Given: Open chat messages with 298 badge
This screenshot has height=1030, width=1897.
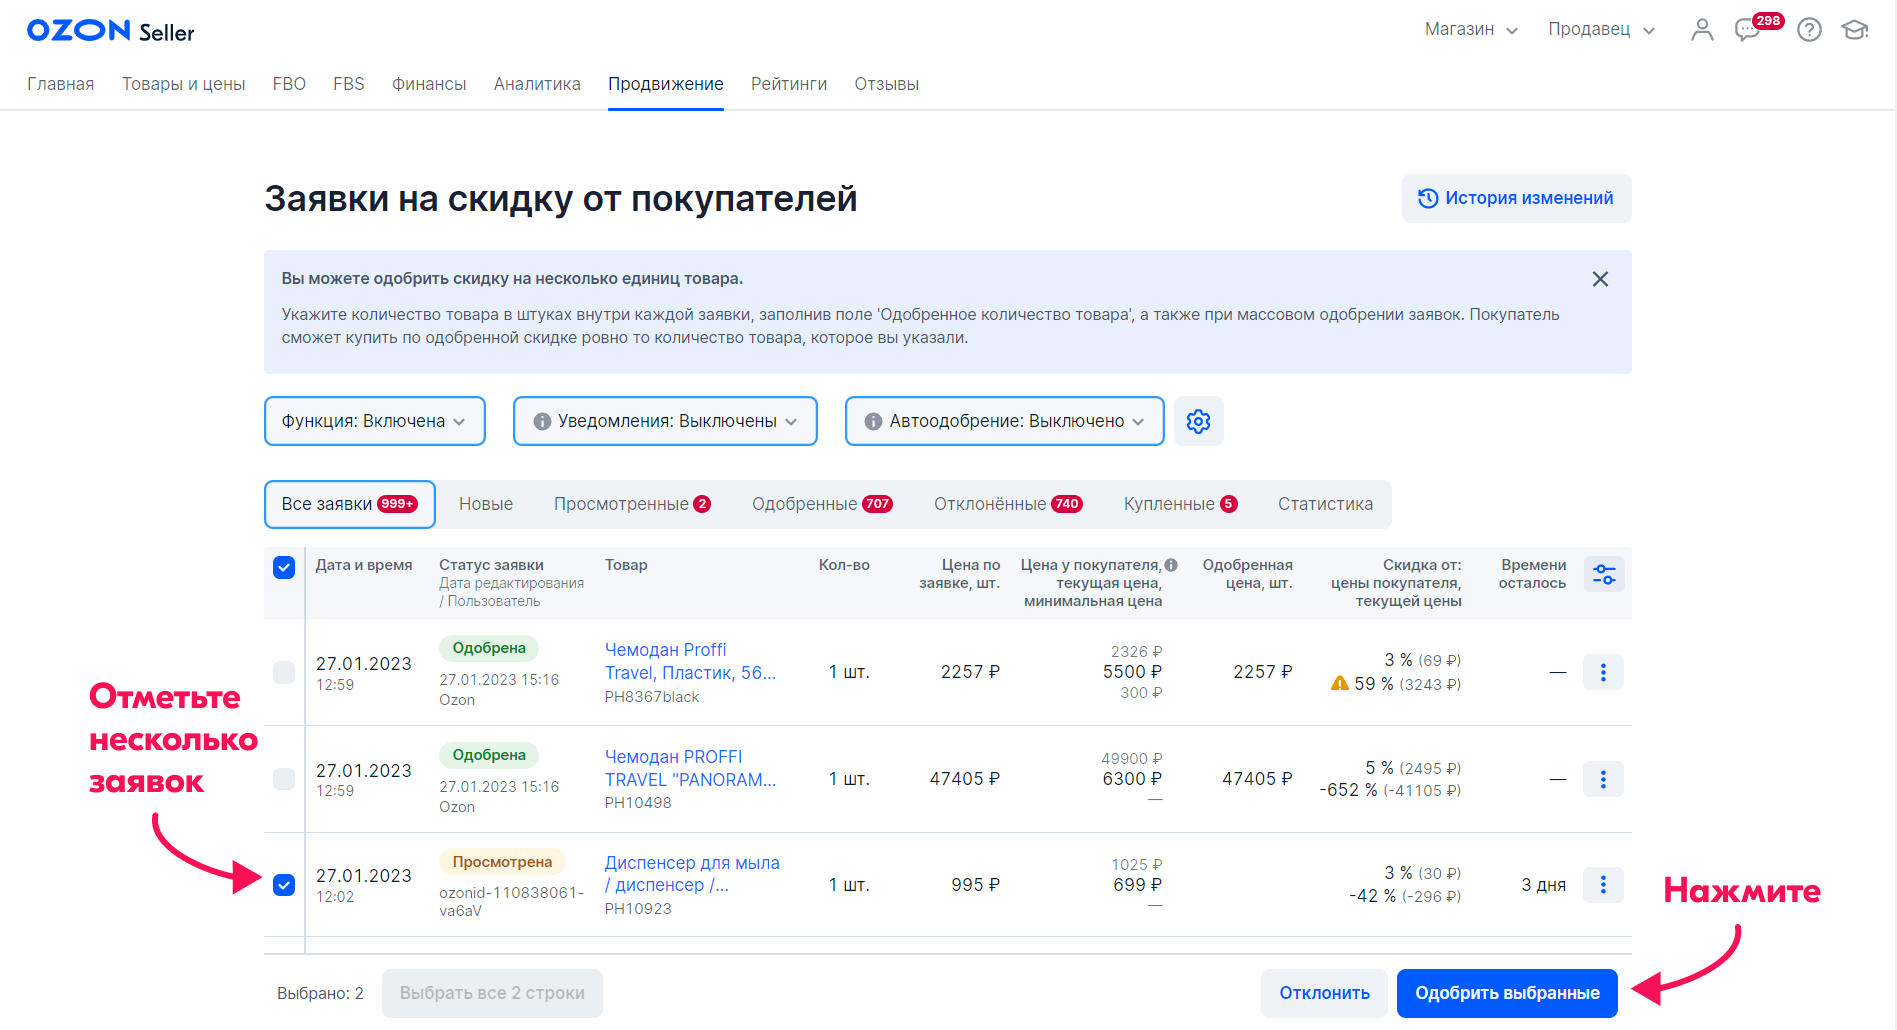Looking at the screenshot, I should coord(1748,30).
